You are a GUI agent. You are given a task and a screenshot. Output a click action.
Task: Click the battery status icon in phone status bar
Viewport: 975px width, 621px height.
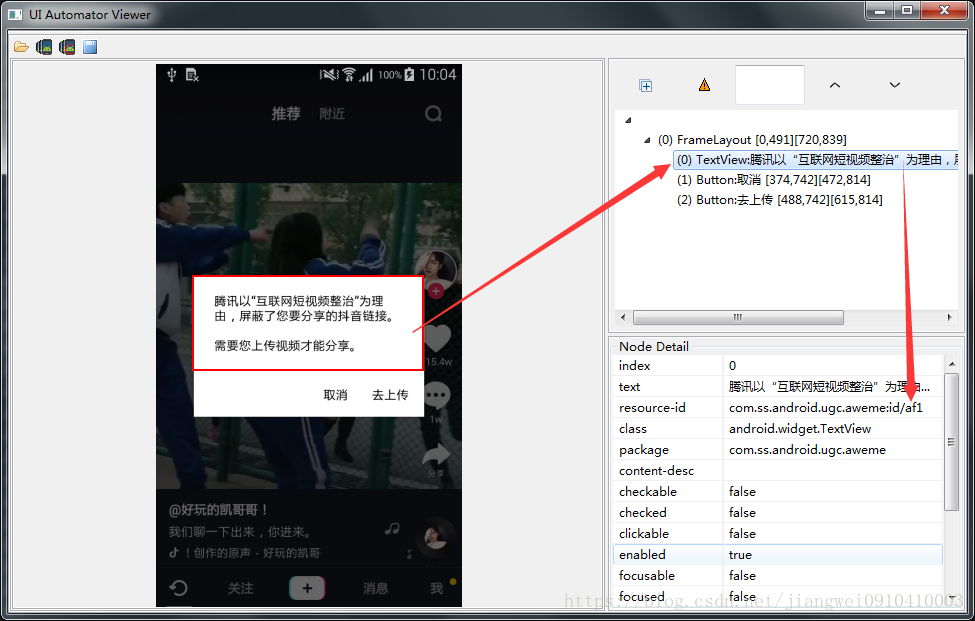click(409, 75)
